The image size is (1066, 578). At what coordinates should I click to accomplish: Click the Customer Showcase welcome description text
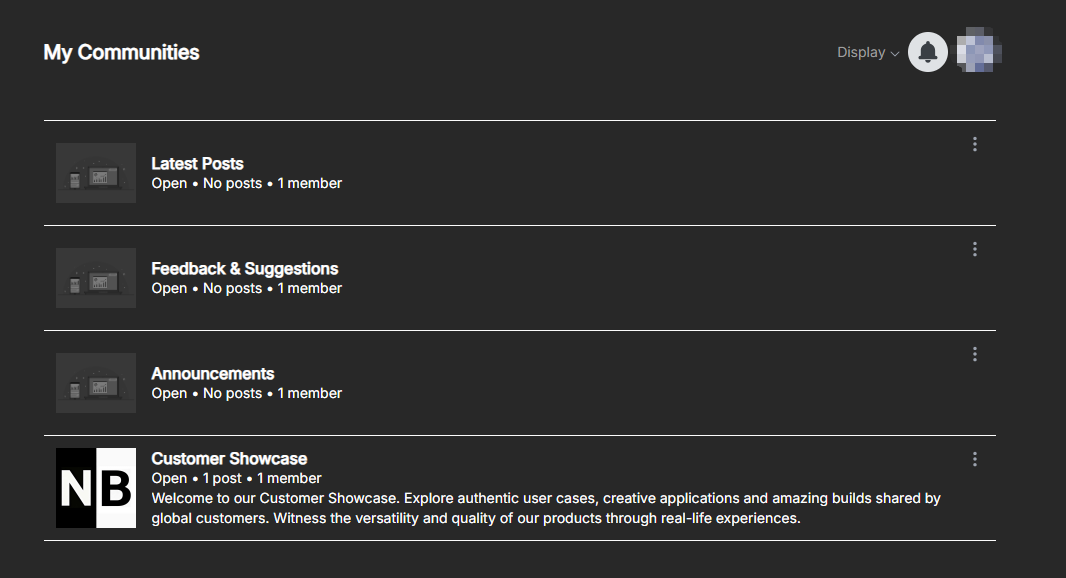click(546, 508)
